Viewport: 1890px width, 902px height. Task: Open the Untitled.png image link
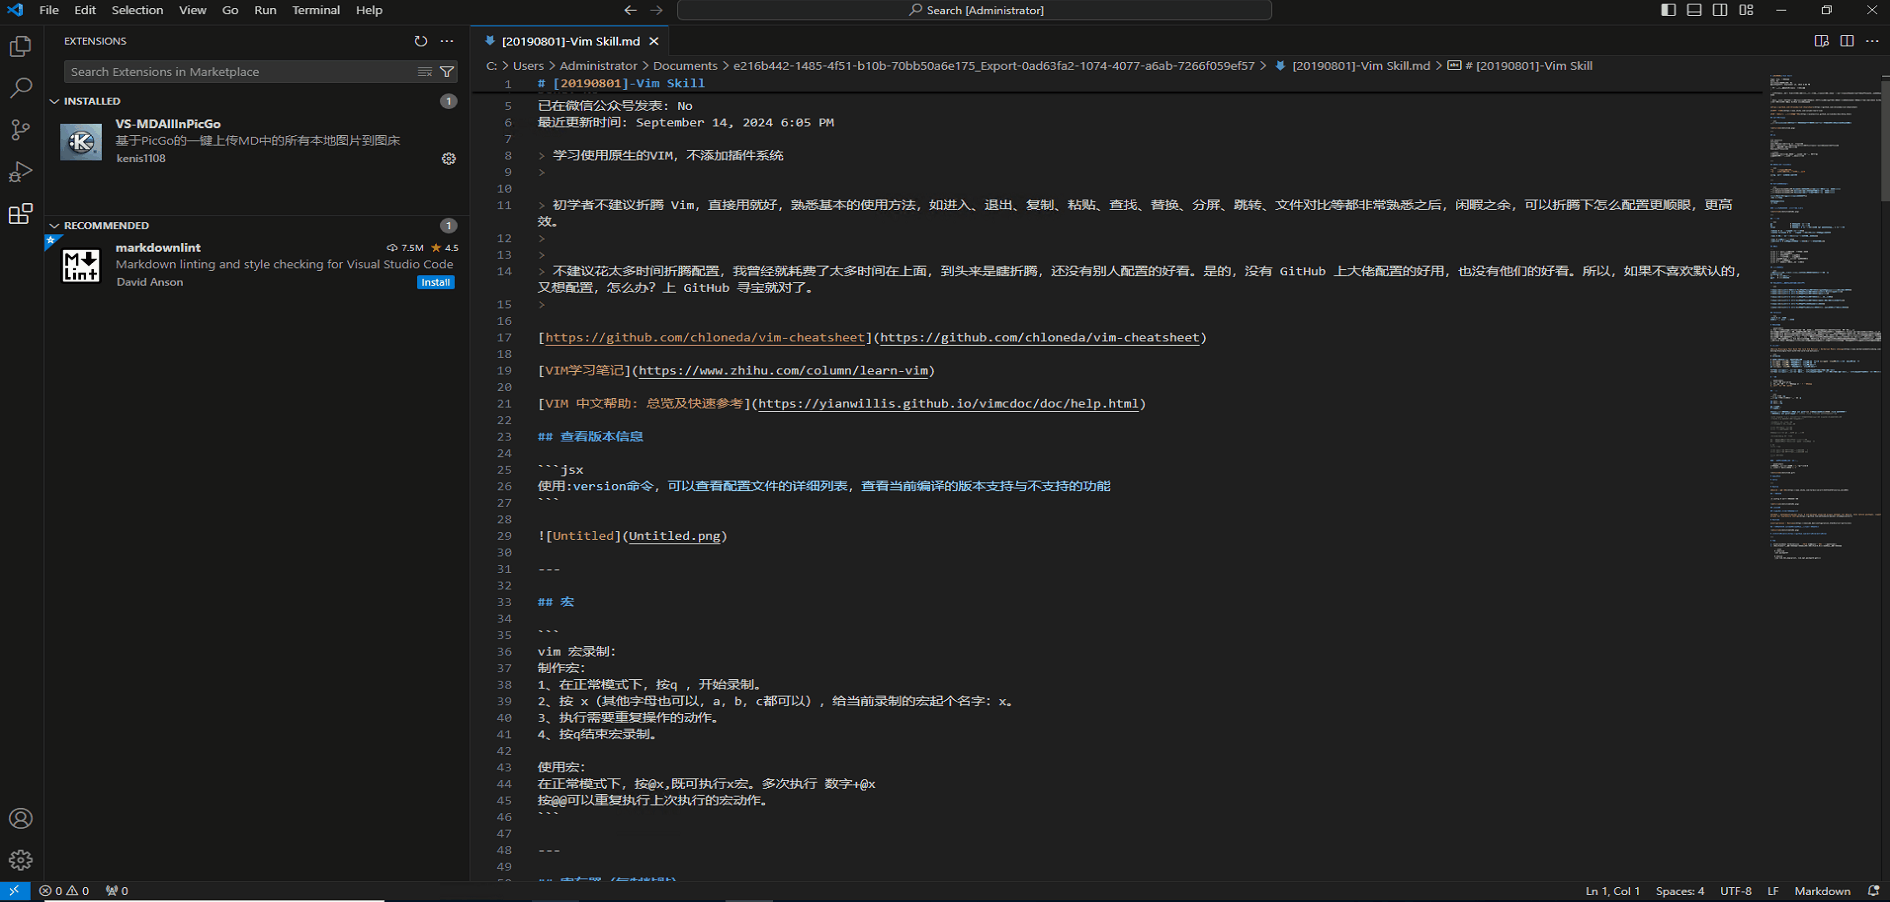coord(674,536)
